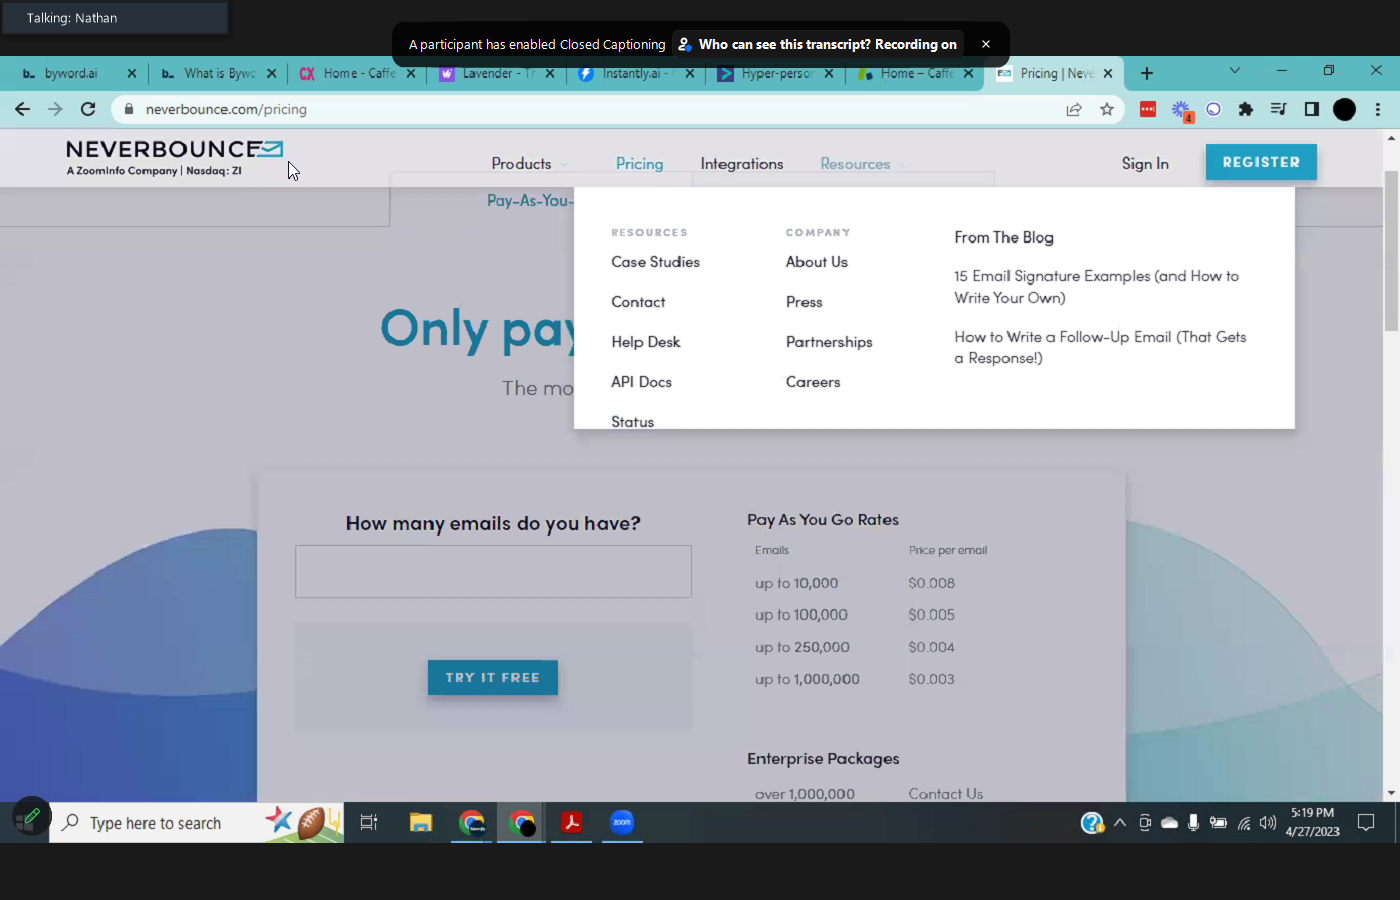Open Case Studies from the Resources menu
The height and width of the screenshot is (900, 1400).
655,262
